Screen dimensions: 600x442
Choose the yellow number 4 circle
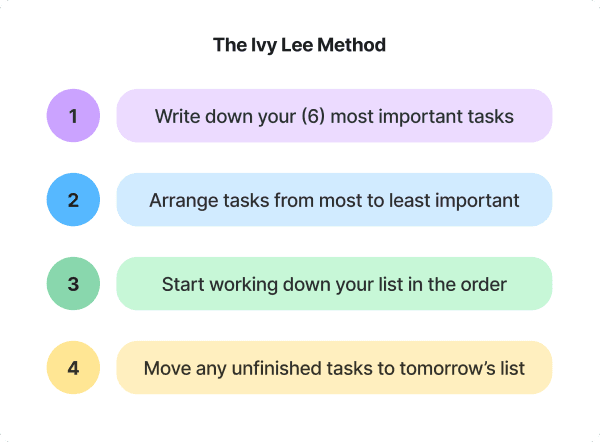pyautogui.click(x=73, y=367)
